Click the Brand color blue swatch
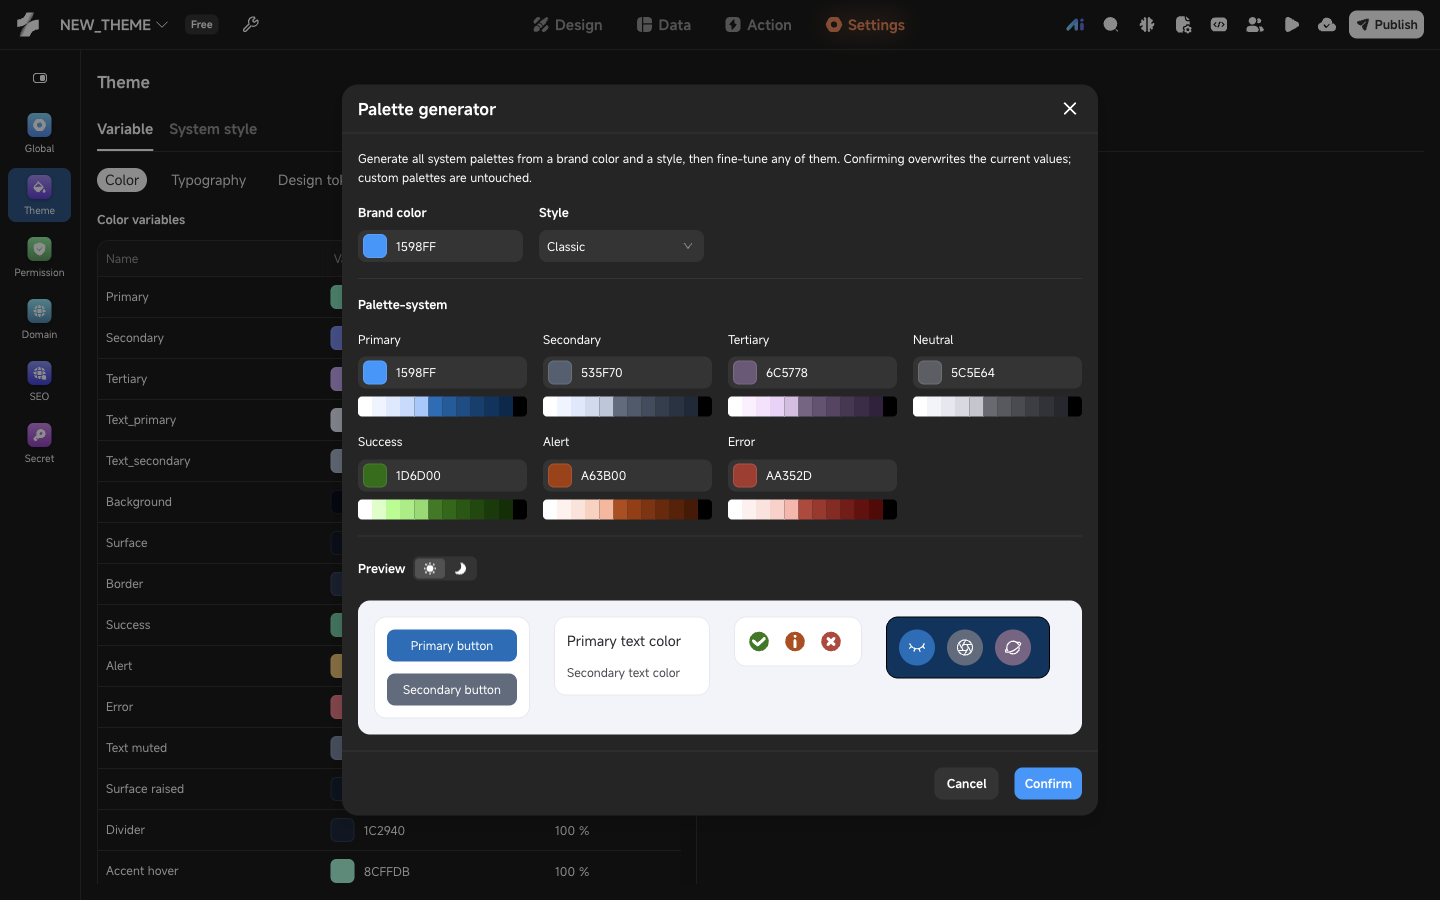The image size is (1440, 900). click(x=375, y=246)
